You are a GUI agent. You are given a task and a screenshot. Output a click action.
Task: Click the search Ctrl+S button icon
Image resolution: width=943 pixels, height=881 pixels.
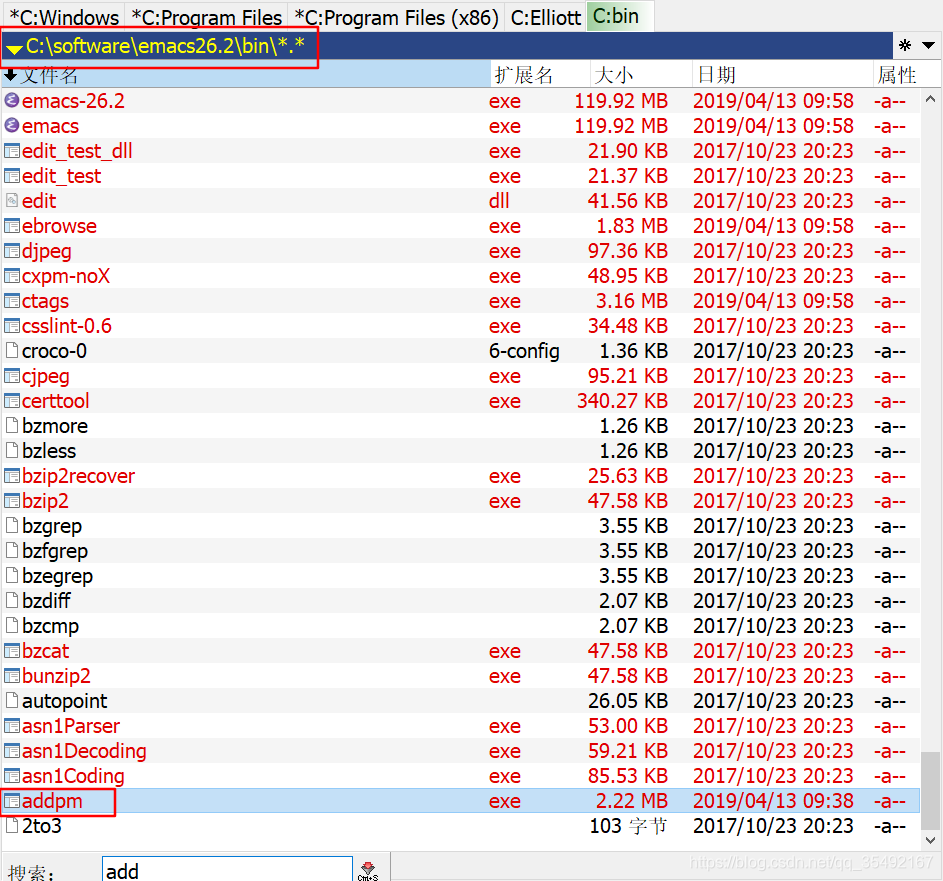tap(367, 870)
